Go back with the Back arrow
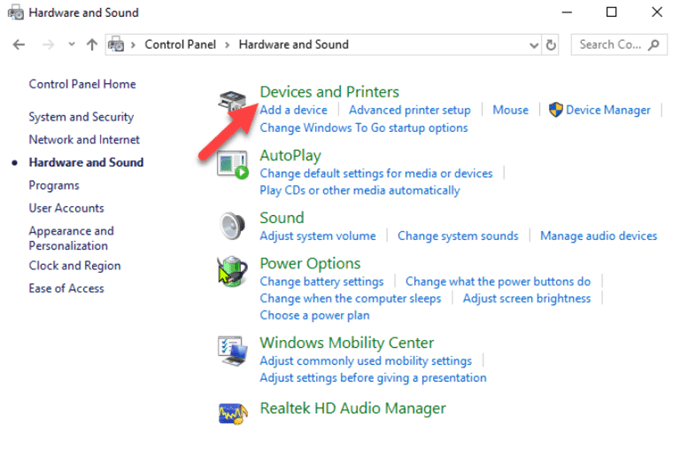680x456 pixels. pyautogui.click(x=19, y=45)
